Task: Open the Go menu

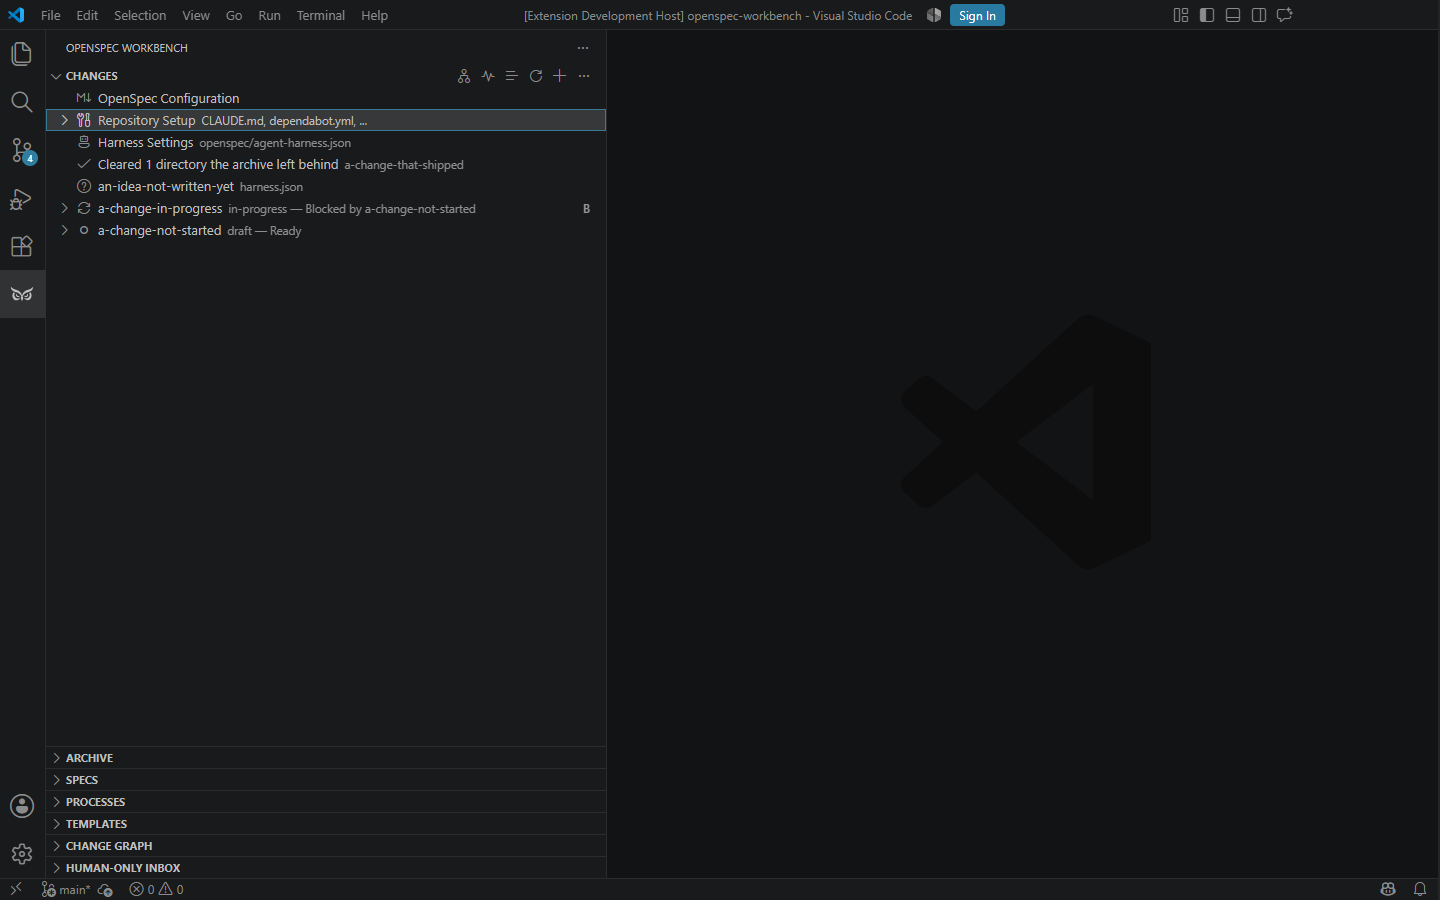Action: (x=234, y=15)
